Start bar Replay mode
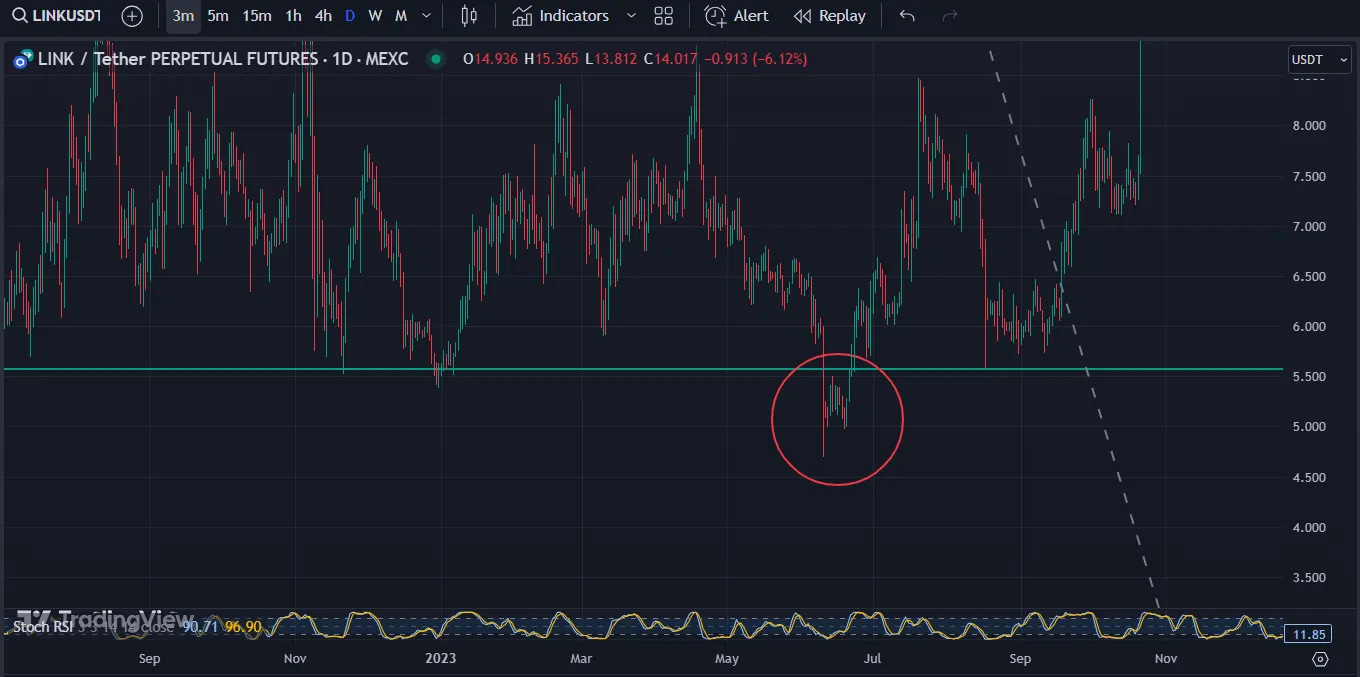 (829, 16)
